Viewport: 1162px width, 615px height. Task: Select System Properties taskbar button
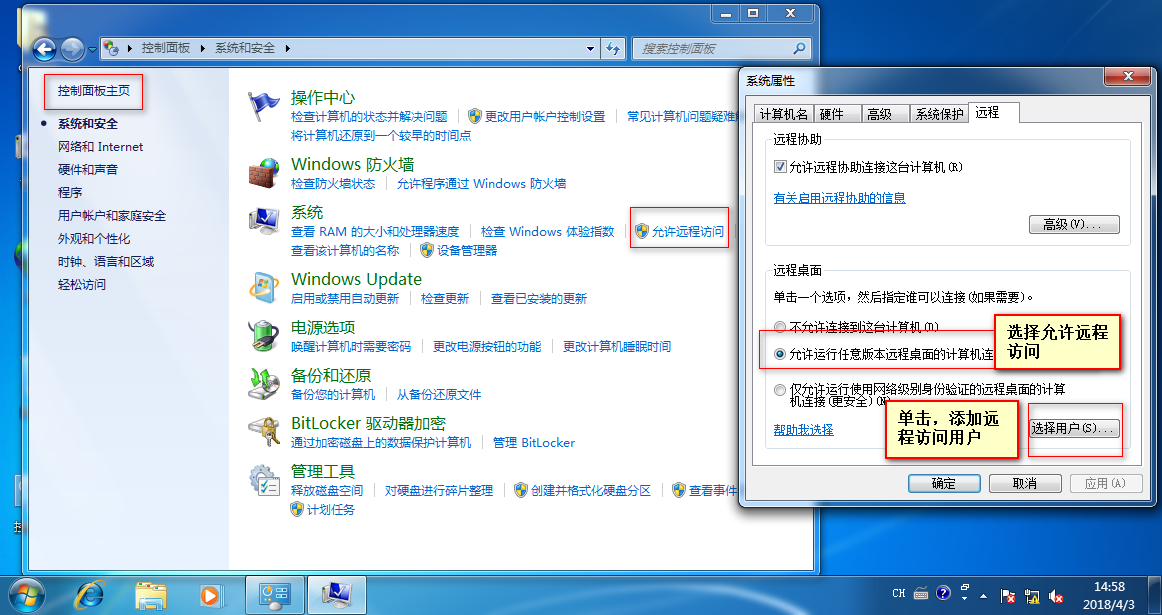pos(336,595)
